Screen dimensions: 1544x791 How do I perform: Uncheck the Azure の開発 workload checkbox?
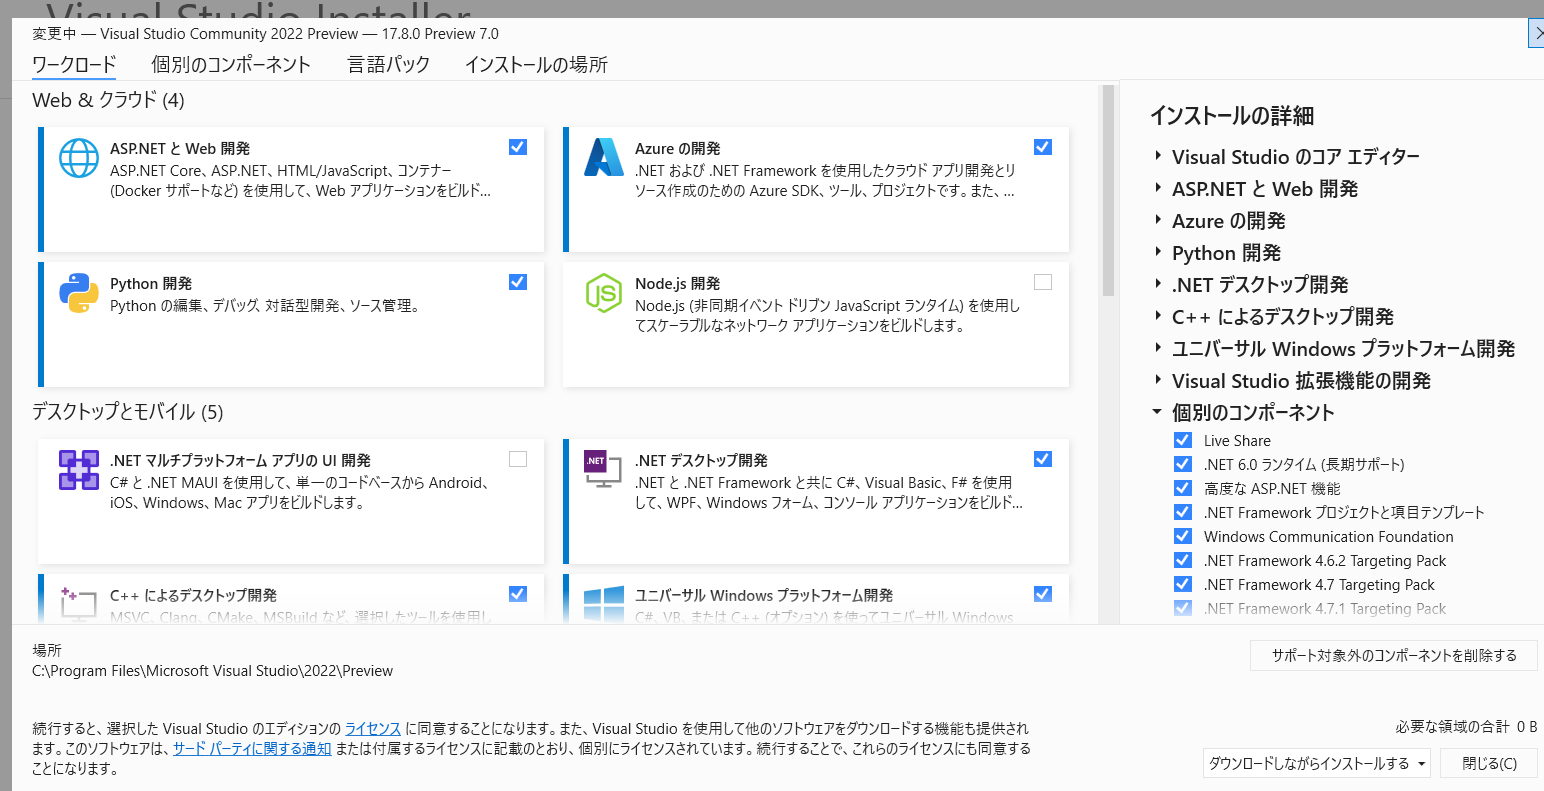(x=1043, y=147)
